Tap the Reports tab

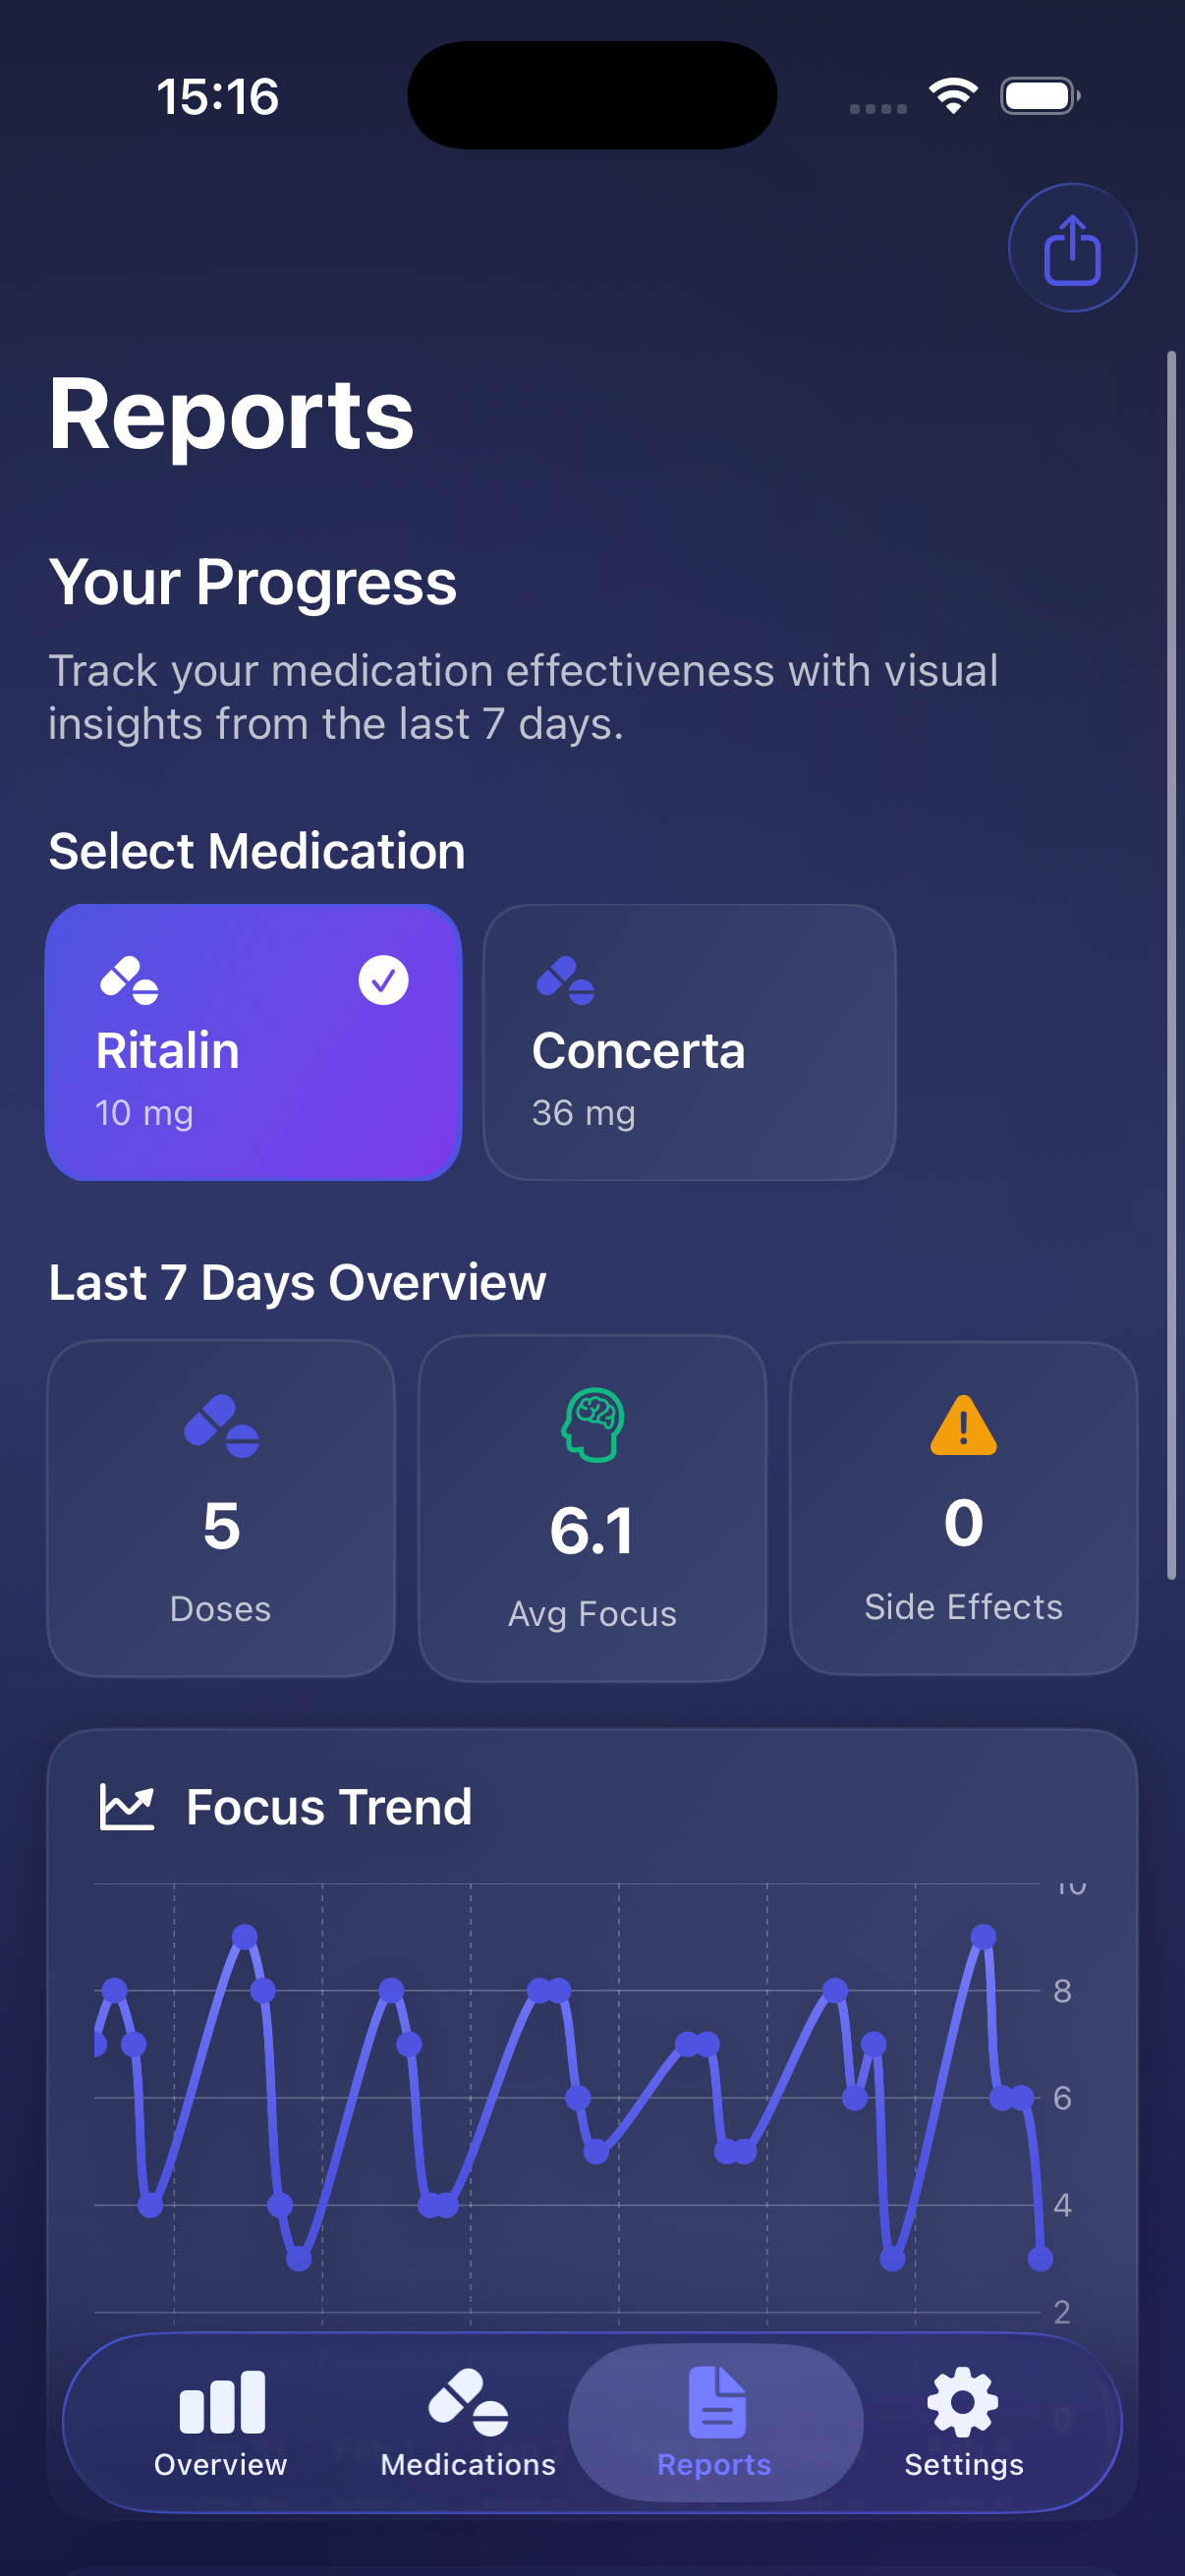[x=714, y=2423]
